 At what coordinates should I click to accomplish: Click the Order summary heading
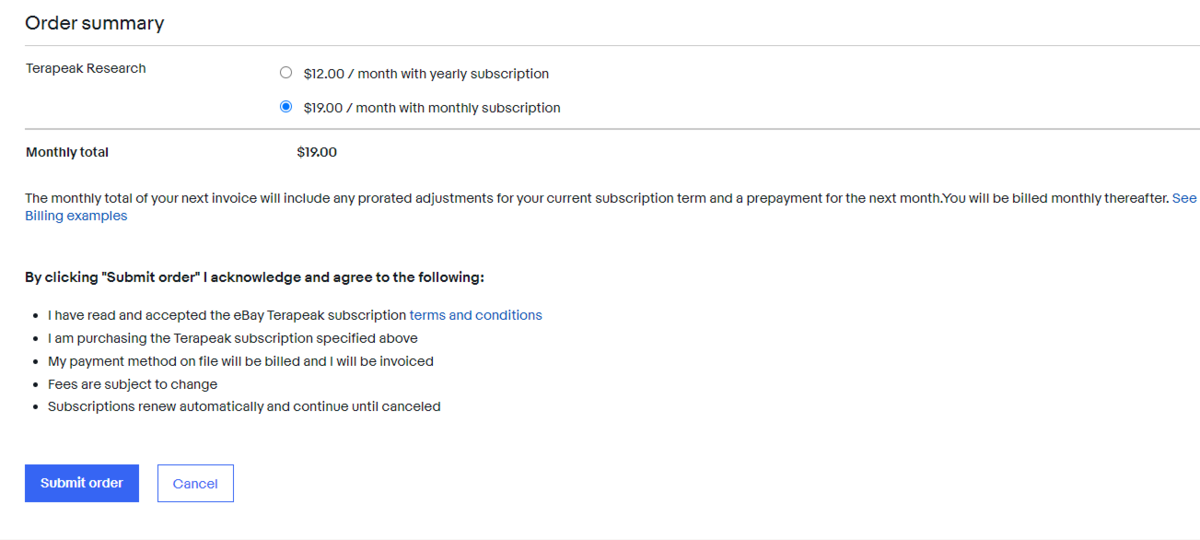pyautogui.click(x=94, y=23)
